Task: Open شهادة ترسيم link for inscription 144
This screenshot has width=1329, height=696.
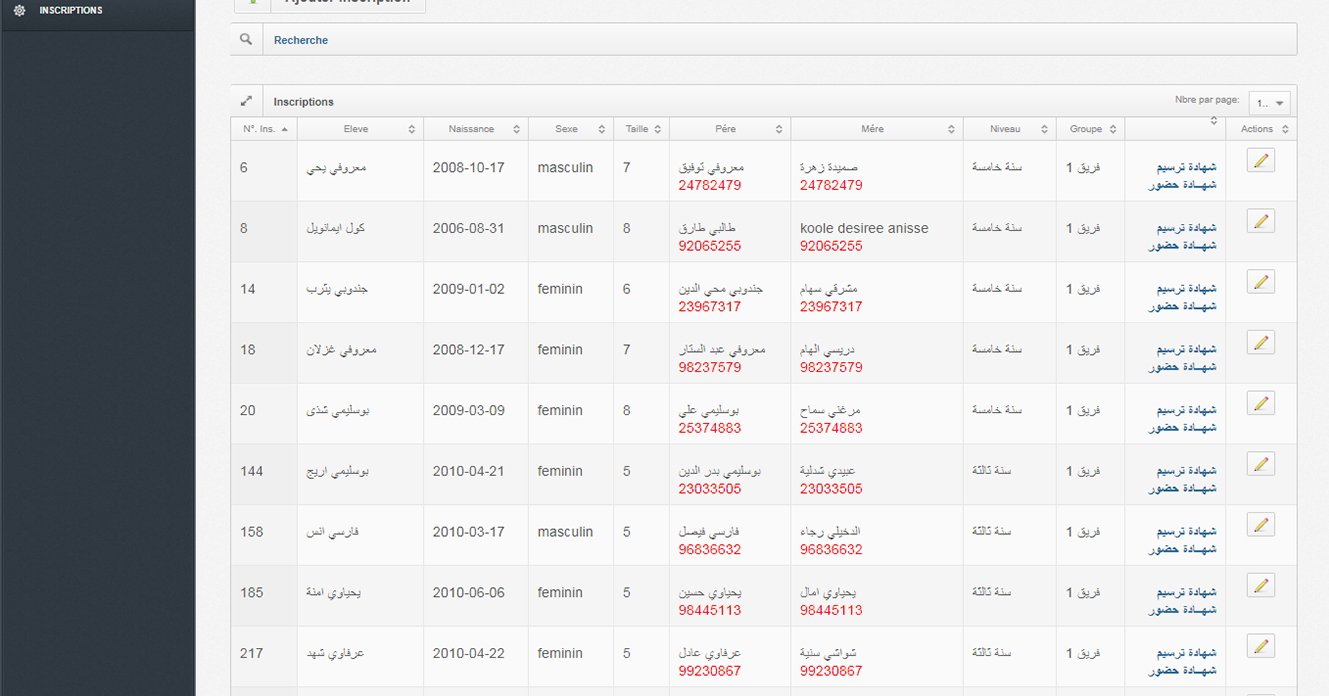Action: tap(1186, 471)
